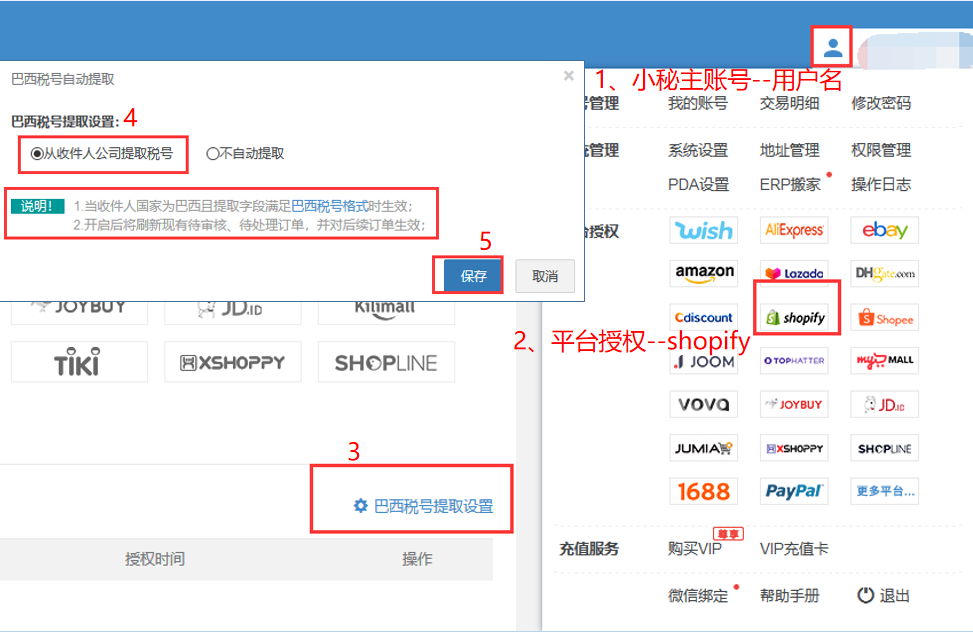Viewport: 973px width, 632px height.
Task: Click the DHgate platform logo
Action: pos(885,274)
